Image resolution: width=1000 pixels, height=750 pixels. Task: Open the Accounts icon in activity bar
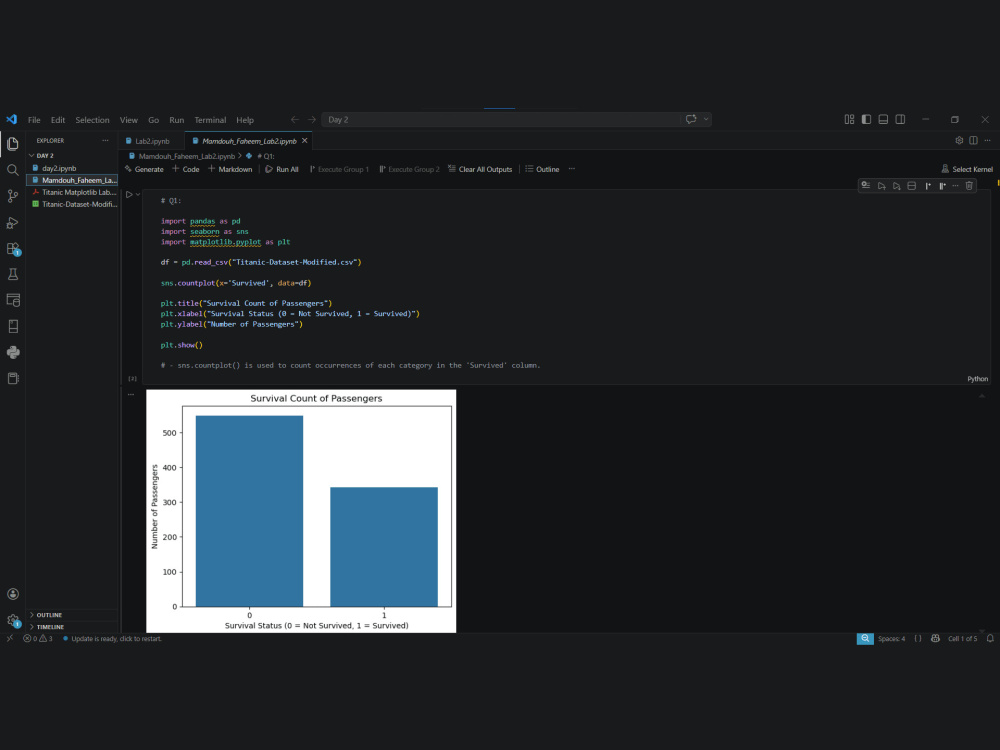[x=13, y=594]
